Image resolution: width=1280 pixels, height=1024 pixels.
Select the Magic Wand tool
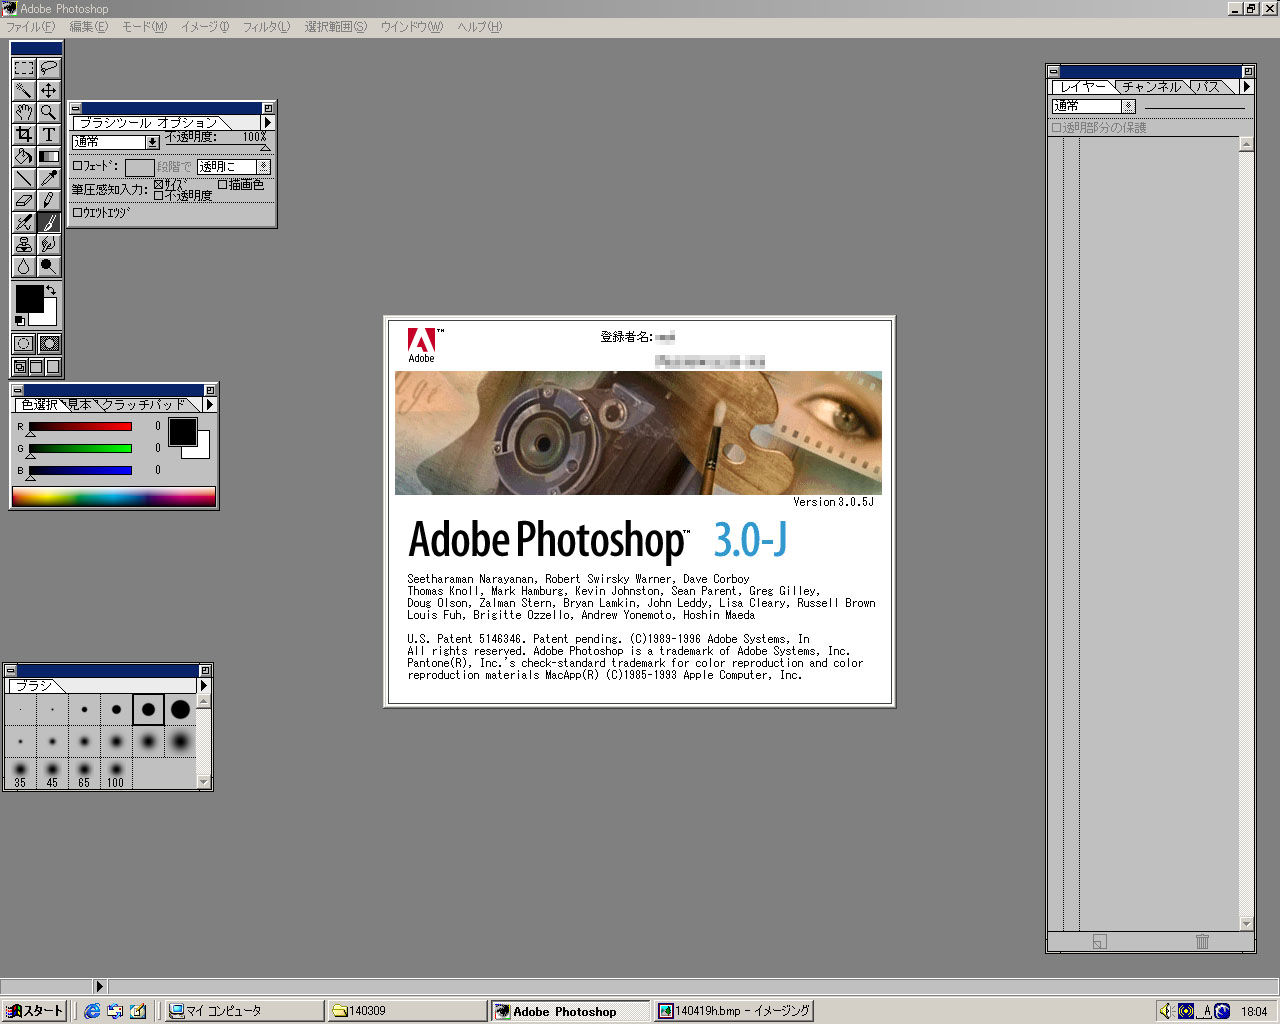[x=24, y=90]
